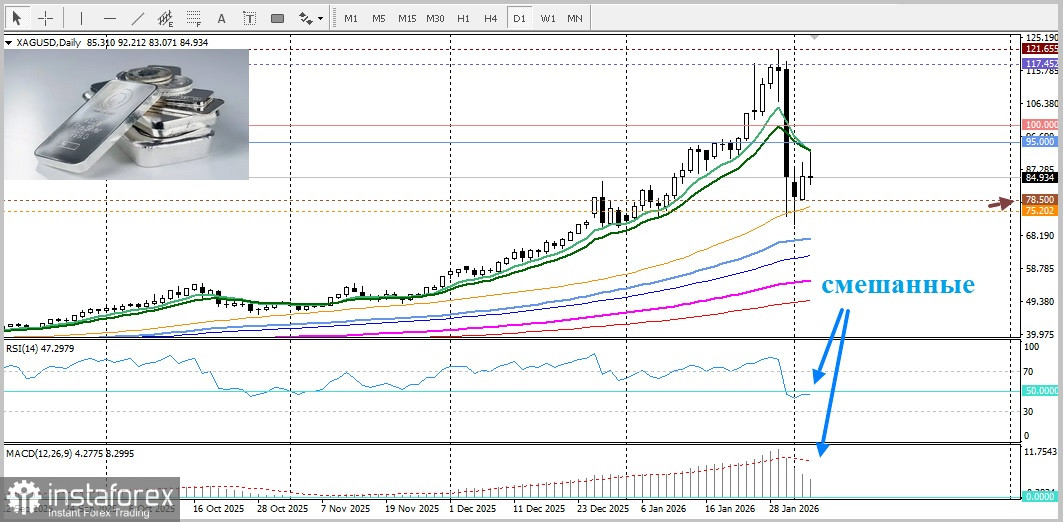Screen dimensions: 1063x522
Task: Select the trendline drawing tool
Action: point(138,18)
